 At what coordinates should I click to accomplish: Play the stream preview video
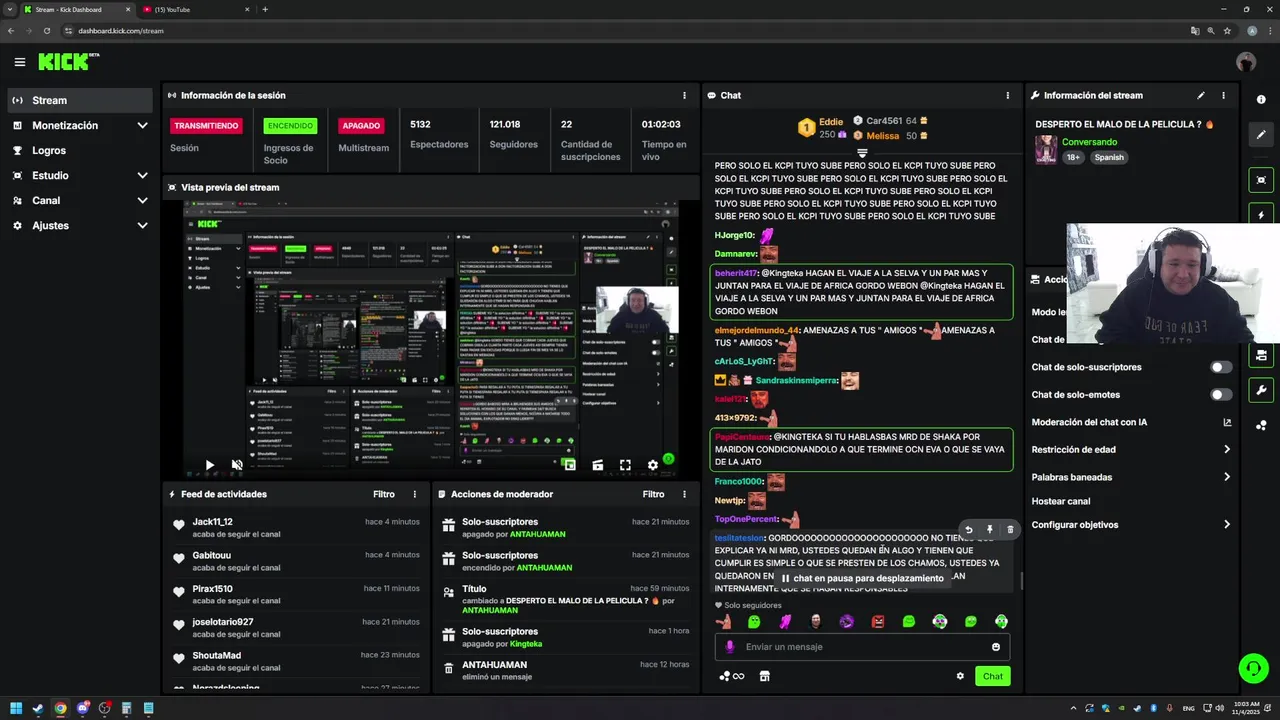point(209,465)
